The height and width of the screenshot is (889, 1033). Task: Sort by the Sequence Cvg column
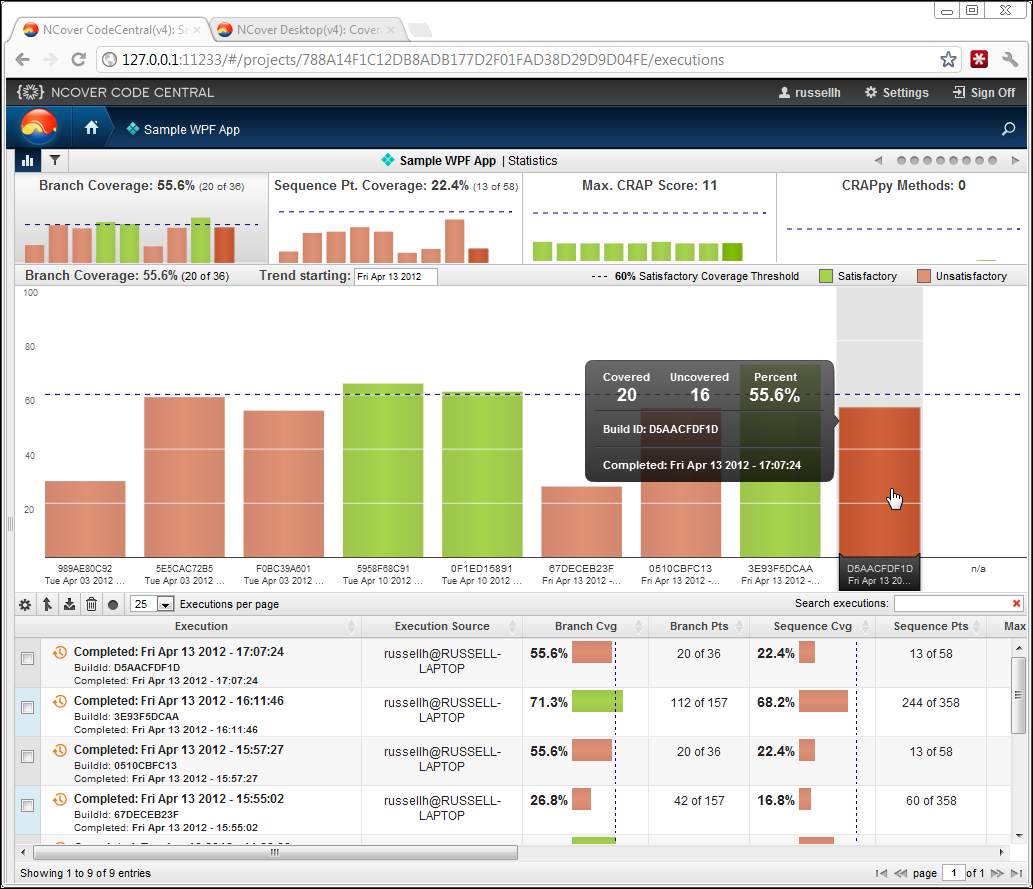[812, 626]
